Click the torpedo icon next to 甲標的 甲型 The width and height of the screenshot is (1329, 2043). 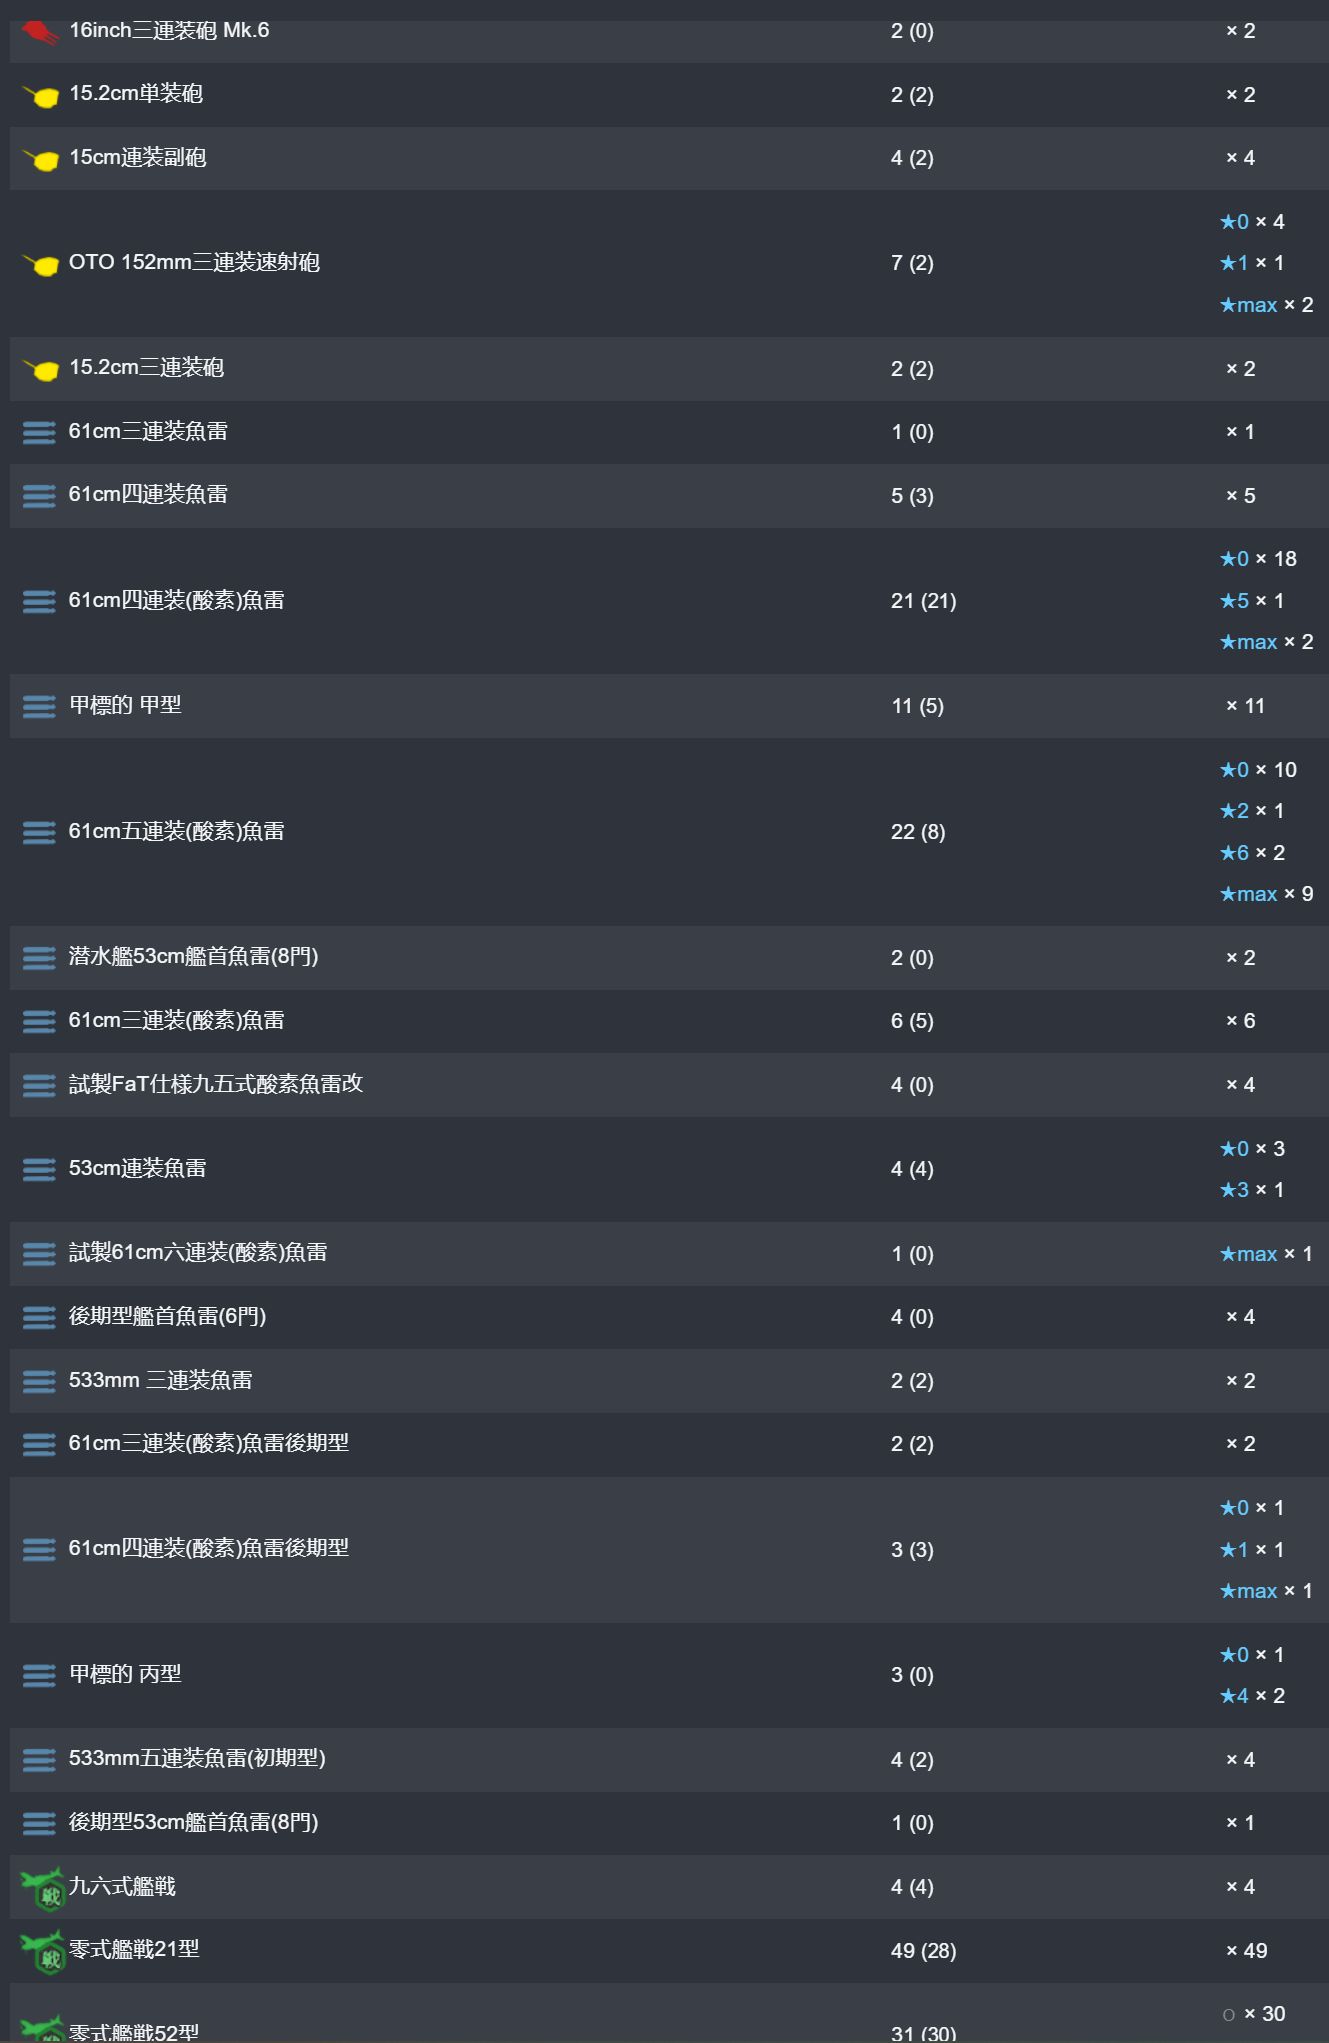[39, 707]
